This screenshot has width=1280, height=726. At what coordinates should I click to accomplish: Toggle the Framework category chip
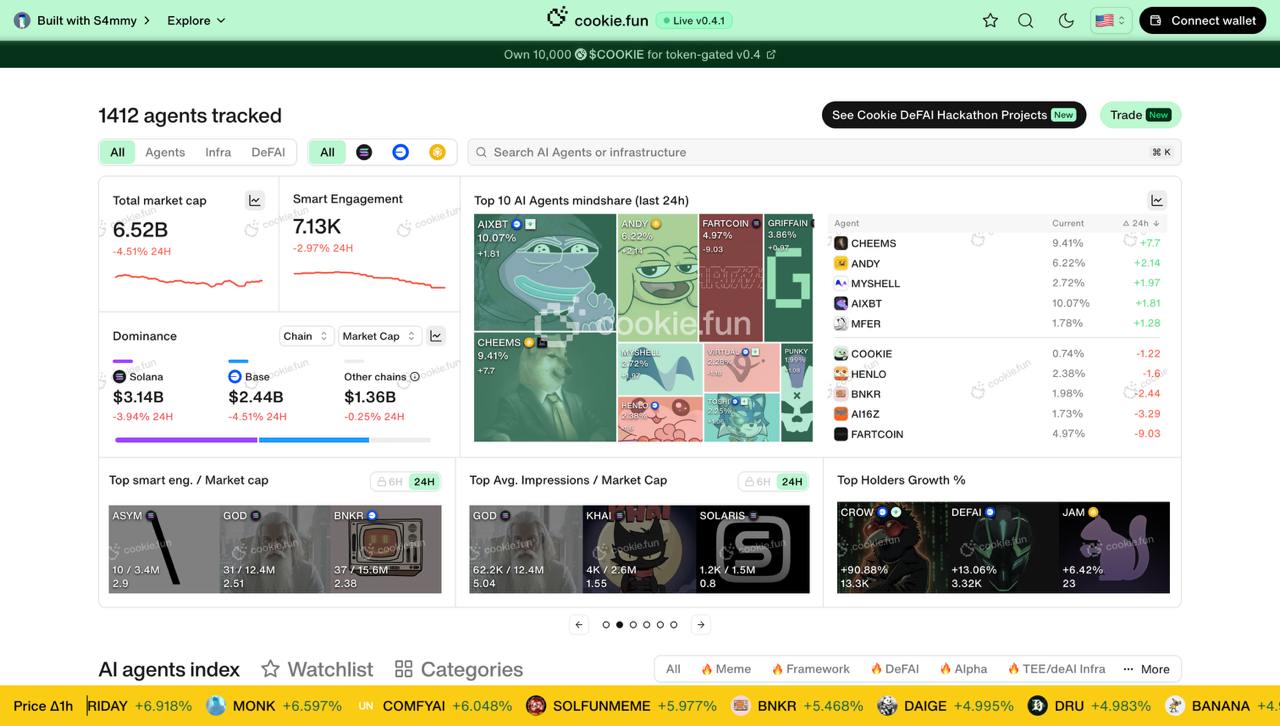(x=811, y=669)
